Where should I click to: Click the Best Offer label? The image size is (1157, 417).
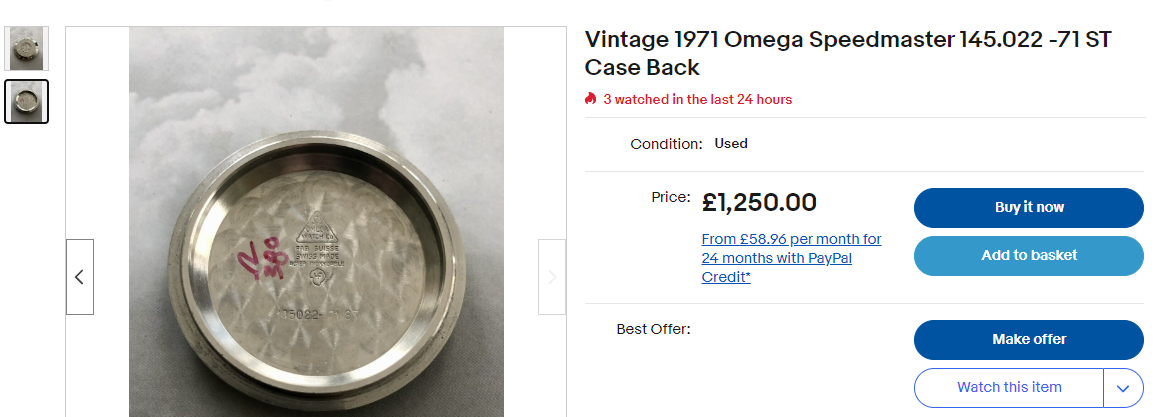(x=653, y=328)
